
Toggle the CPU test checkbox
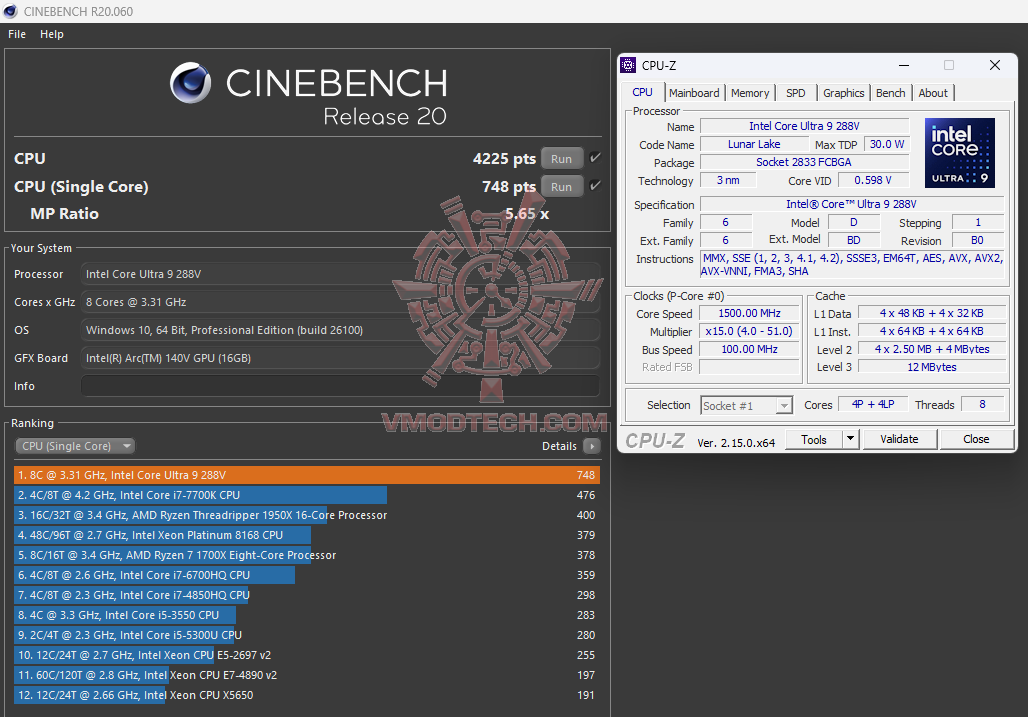click(595, 158)
